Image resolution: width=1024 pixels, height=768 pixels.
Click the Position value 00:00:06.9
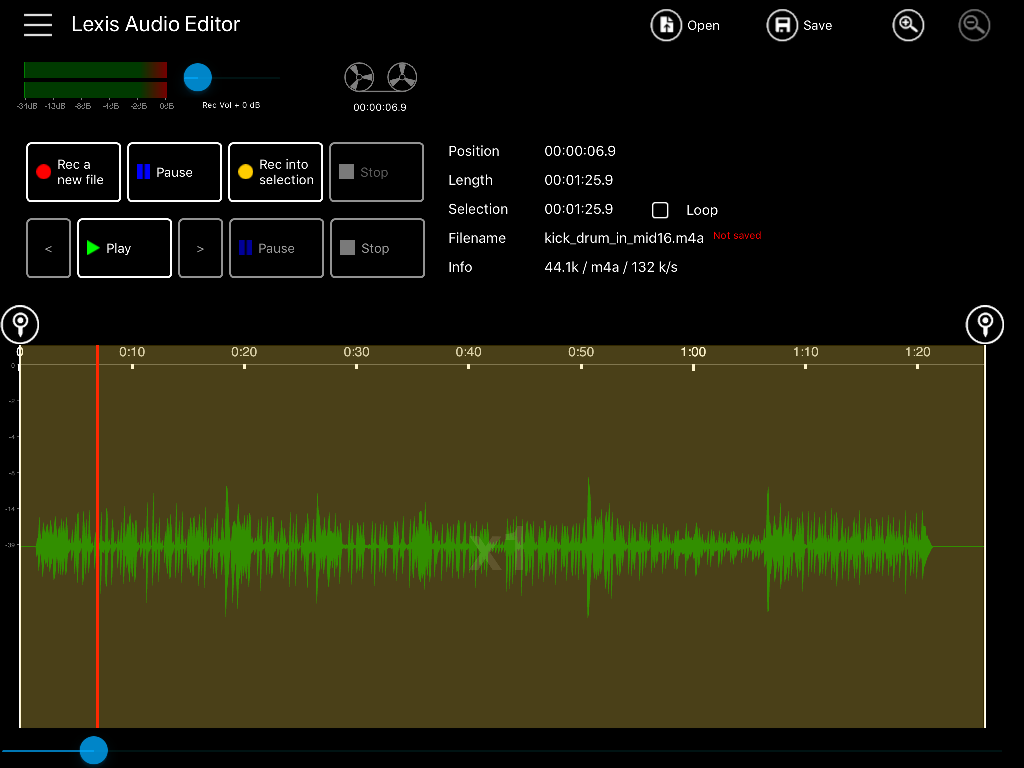click(580, 151)
